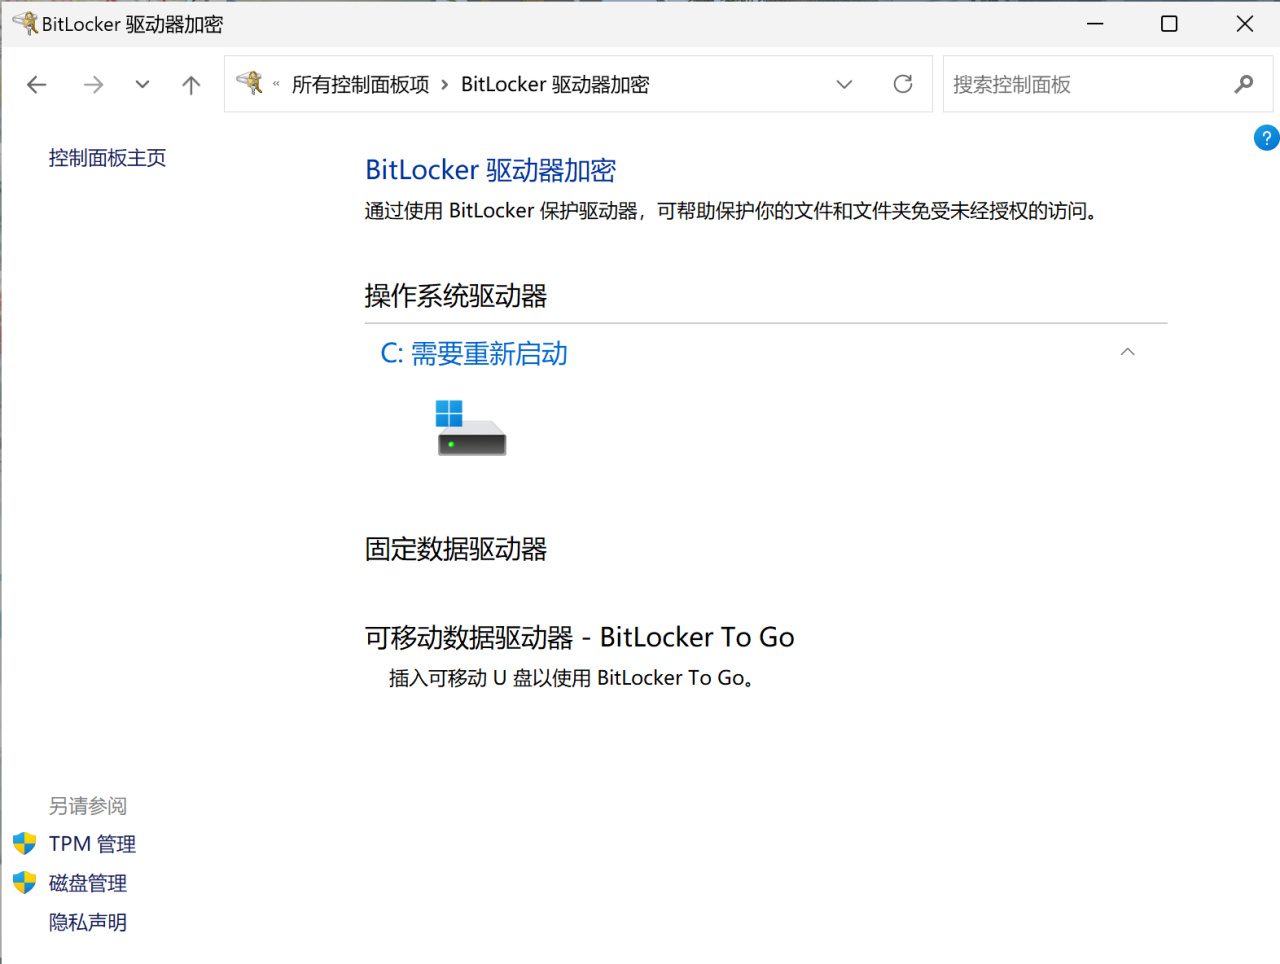The height and width of the screenshot is (964, 1280).
Task: Click the search magnifier icon
Action: [1244, 84]
